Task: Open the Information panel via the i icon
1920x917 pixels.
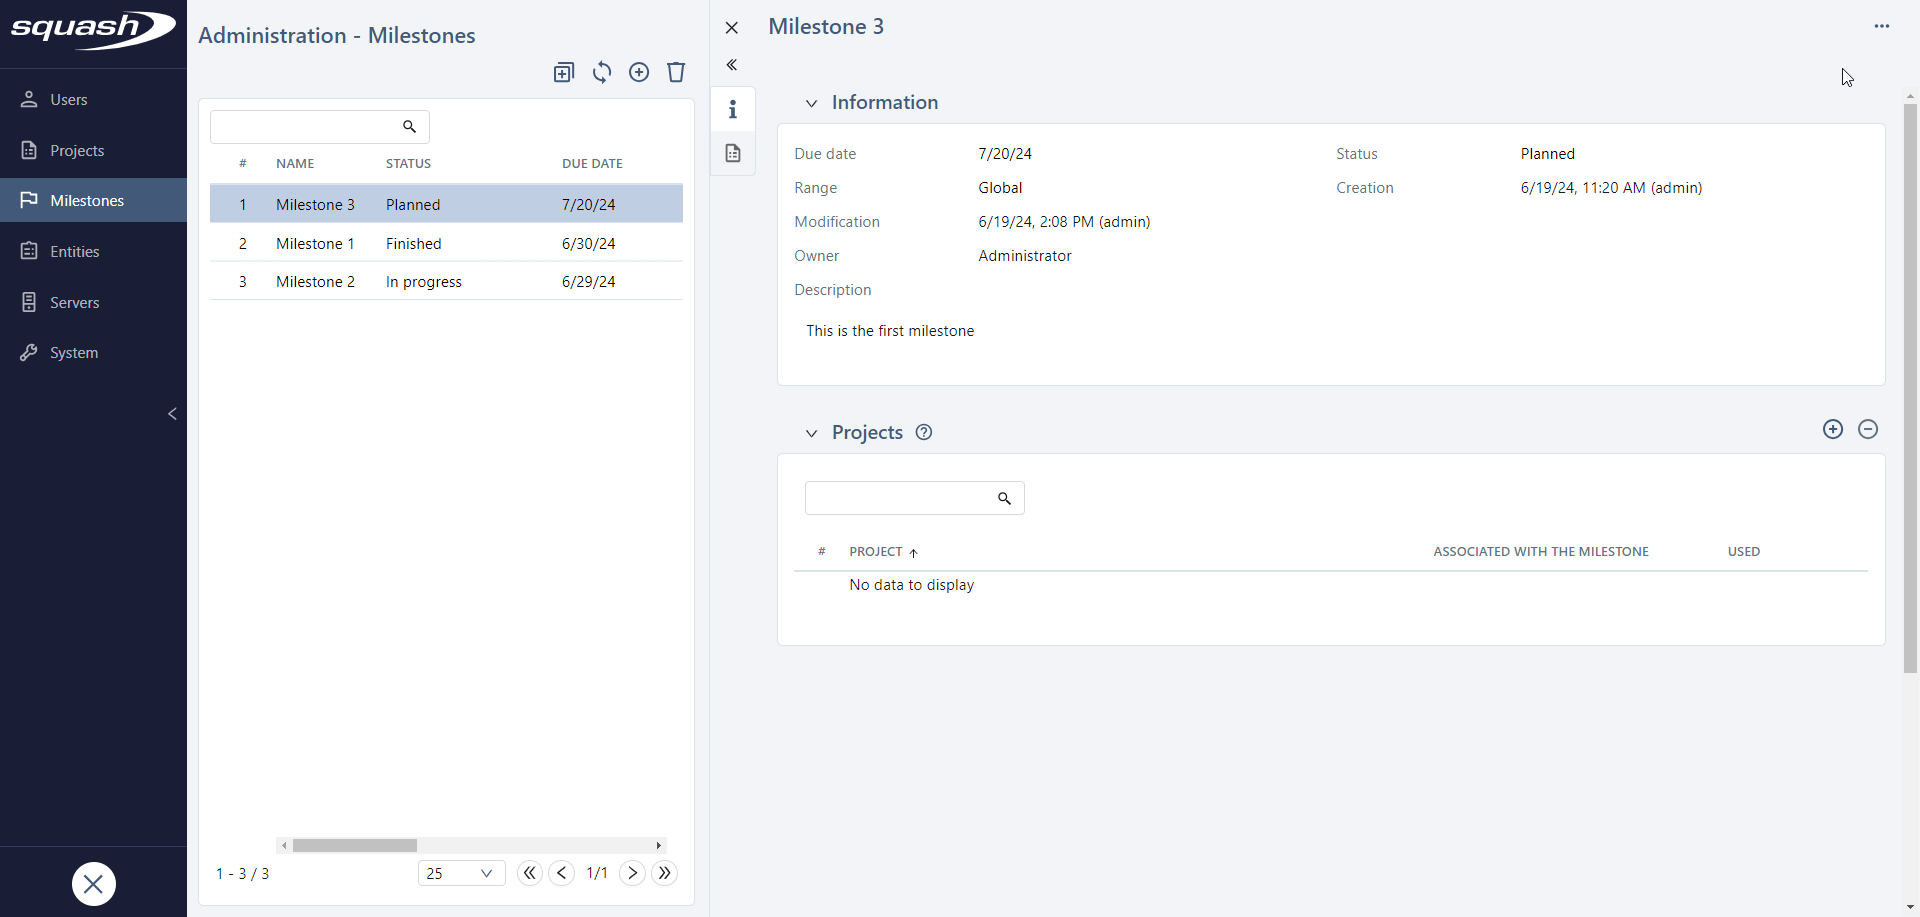Action: tap(733, 109)
